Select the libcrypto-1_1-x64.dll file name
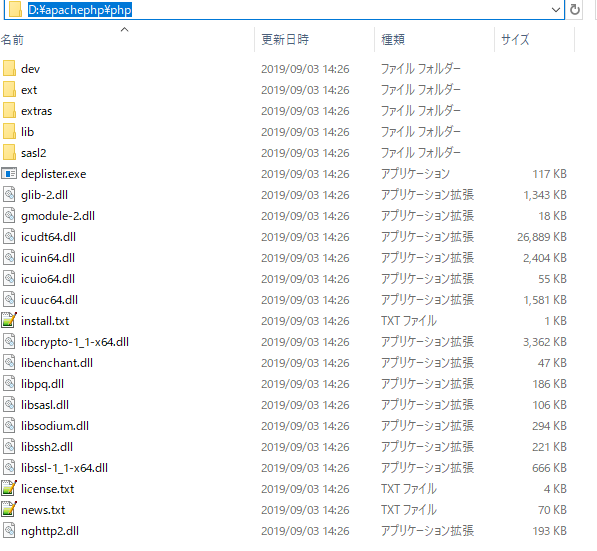This screenshot has width=597, height=551. click(x=75, y=342)
